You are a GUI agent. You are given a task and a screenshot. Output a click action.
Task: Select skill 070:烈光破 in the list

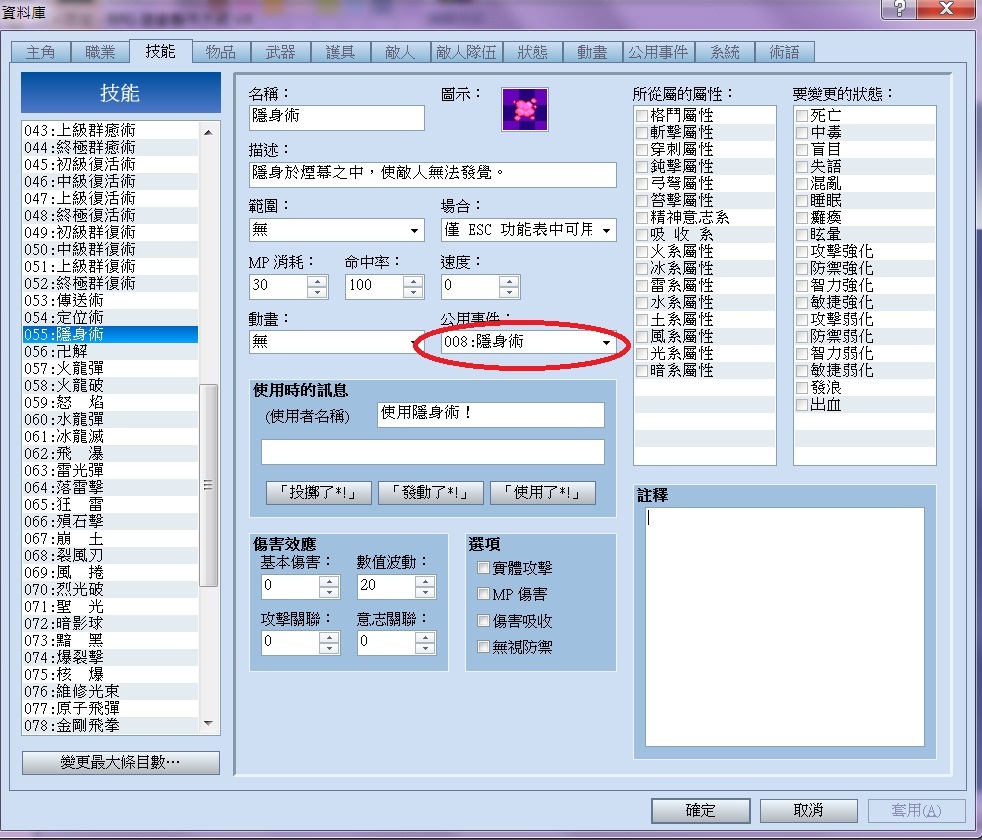[110, 589]
